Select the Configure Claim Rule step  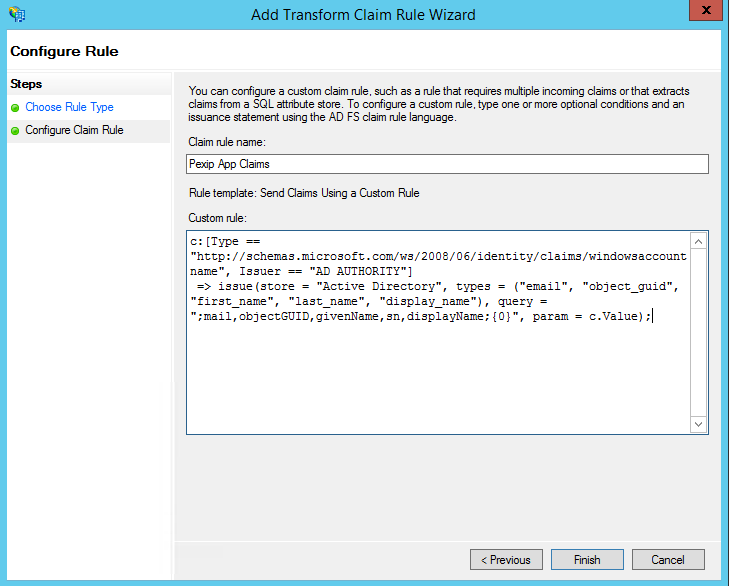click(74, 130)
